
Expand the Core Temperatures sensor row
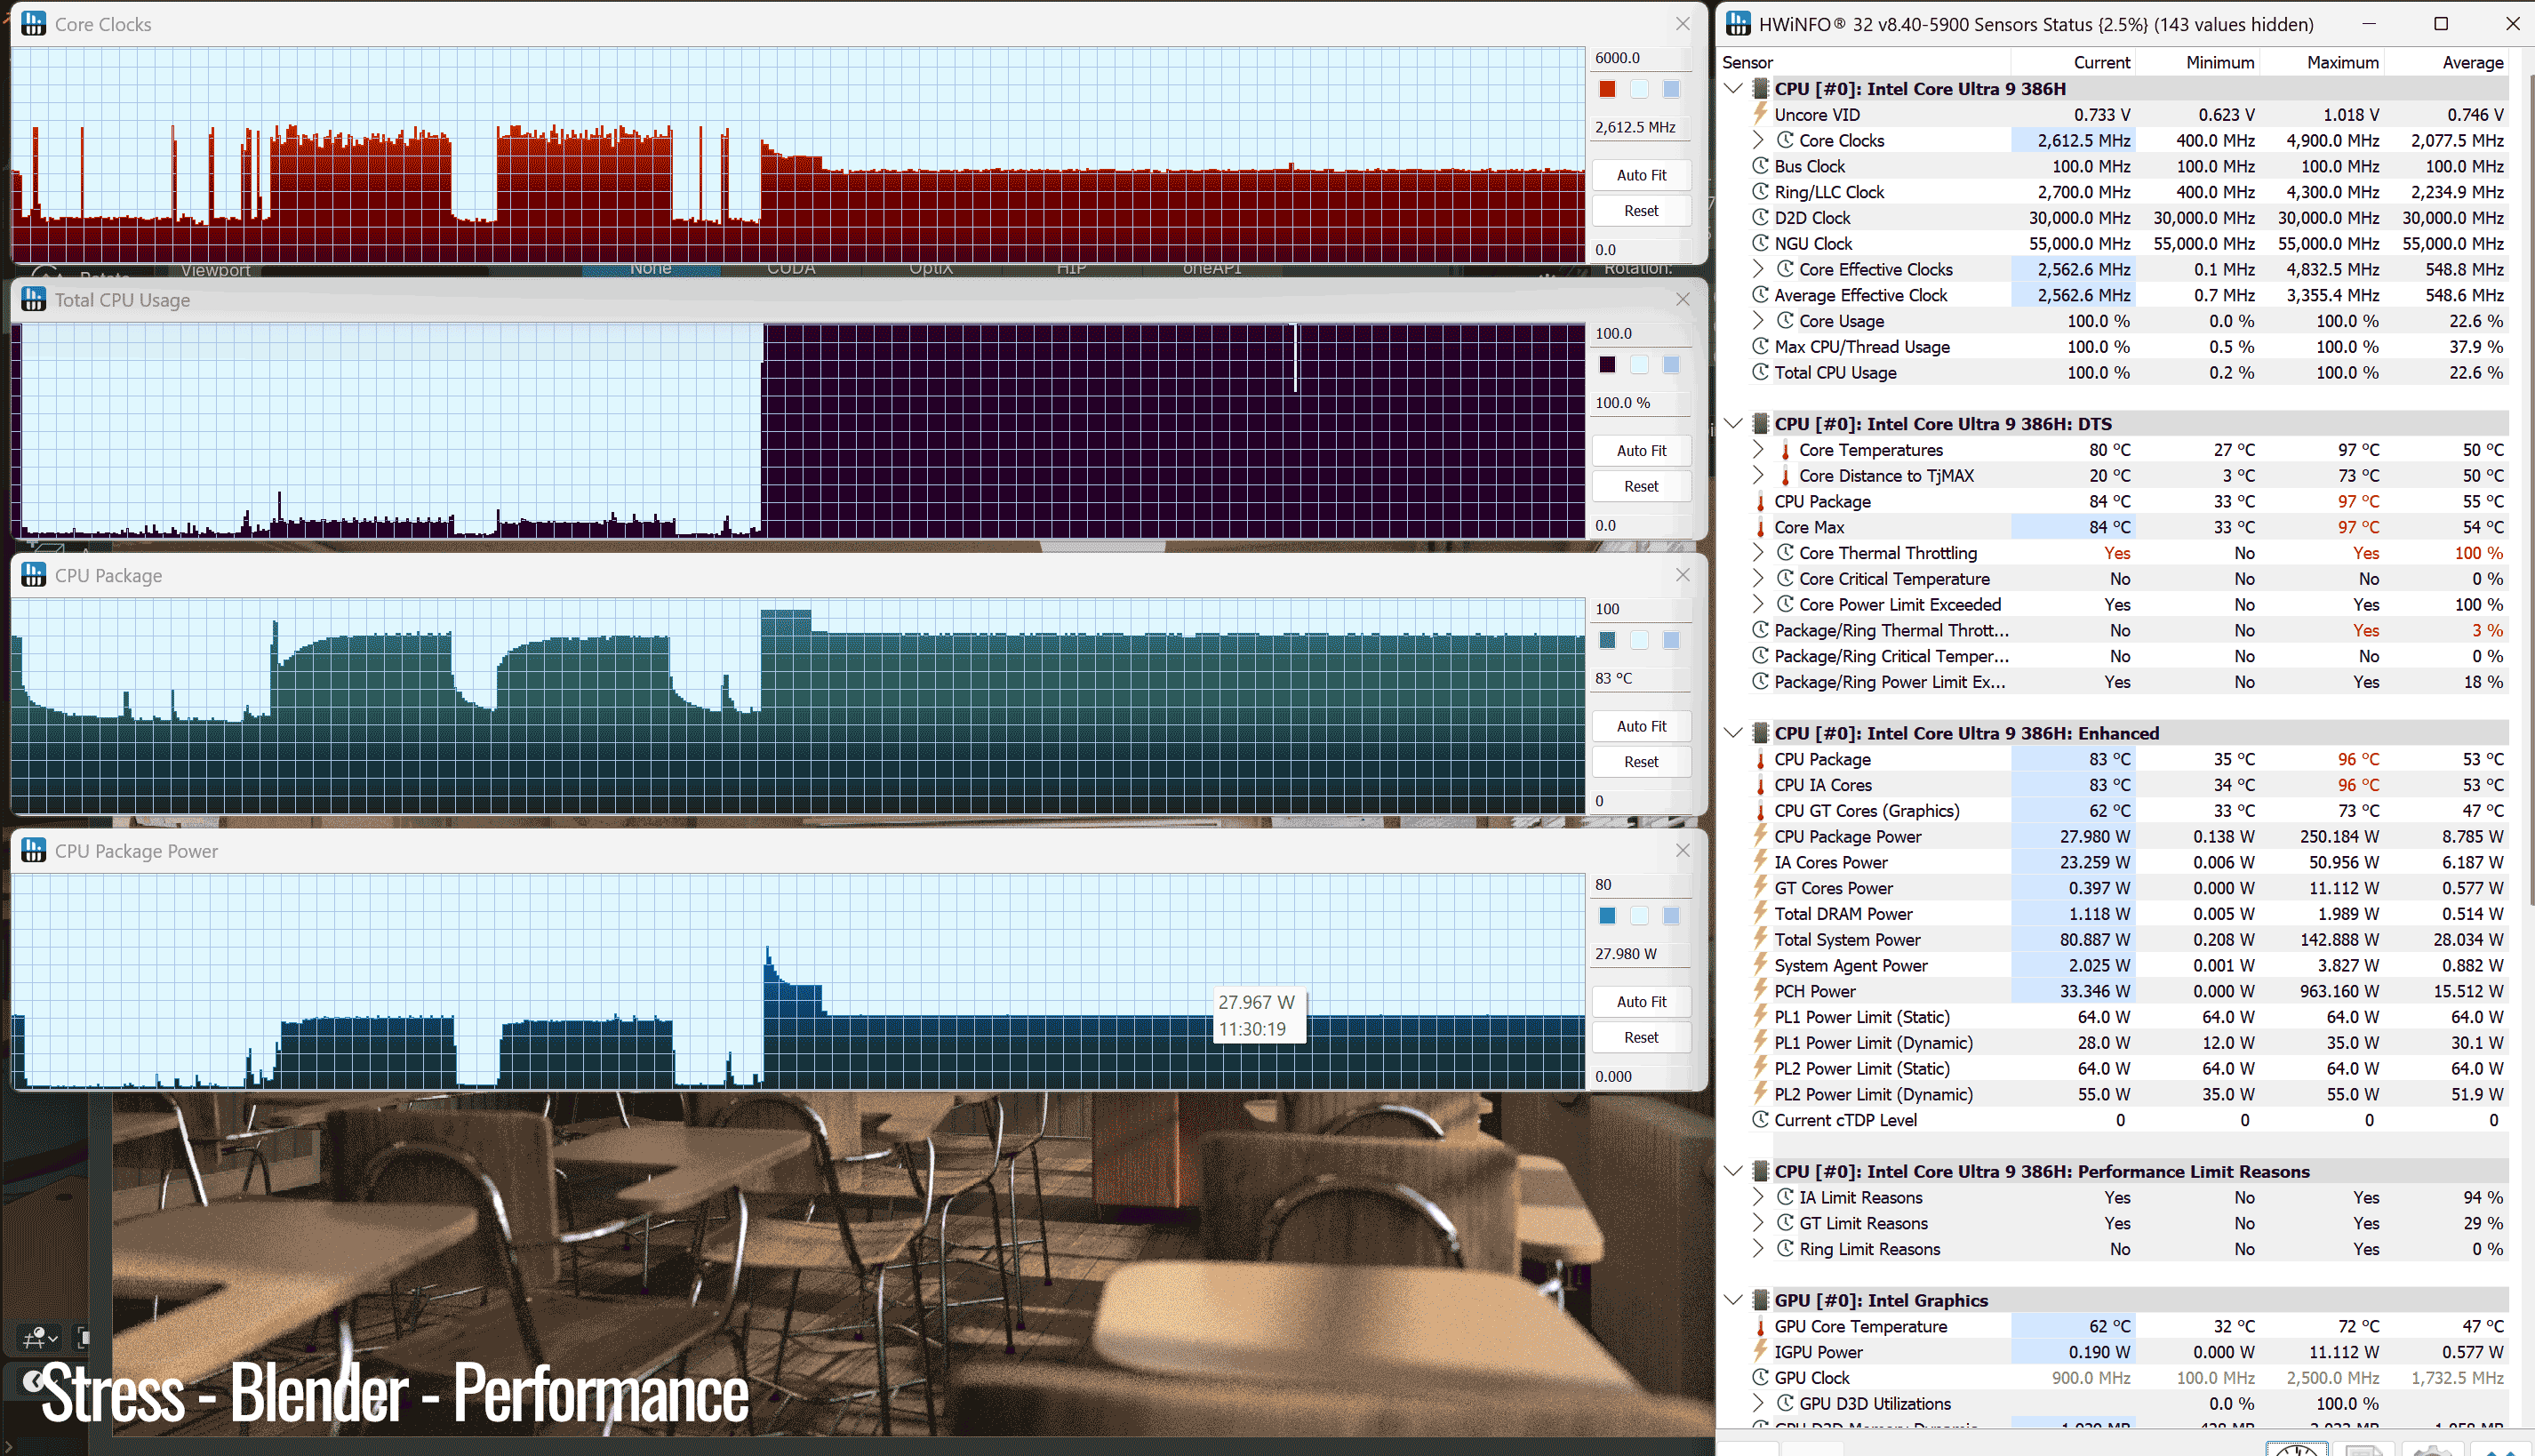coord(1758,450)
